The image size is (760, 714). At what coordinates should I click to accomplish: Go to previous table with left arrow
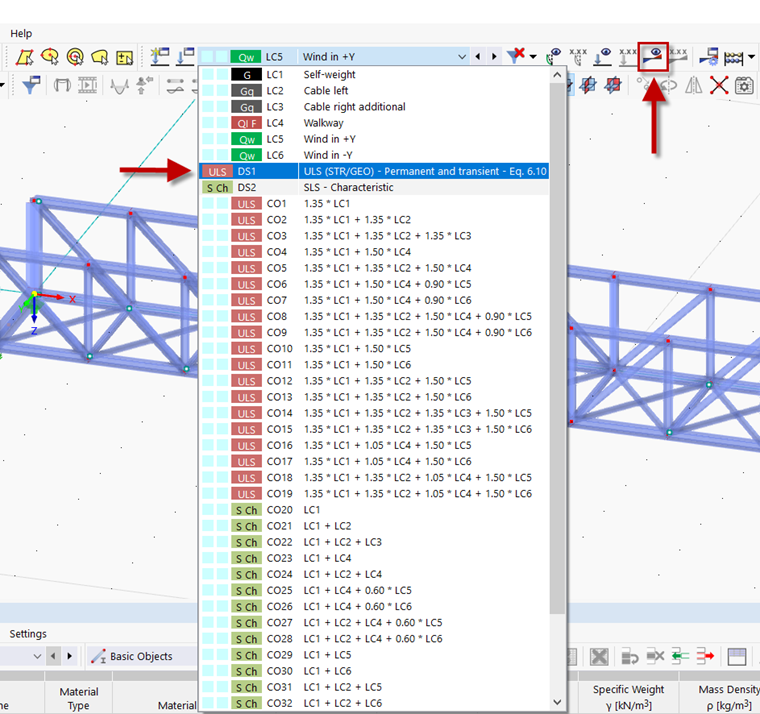coord(53,656)
